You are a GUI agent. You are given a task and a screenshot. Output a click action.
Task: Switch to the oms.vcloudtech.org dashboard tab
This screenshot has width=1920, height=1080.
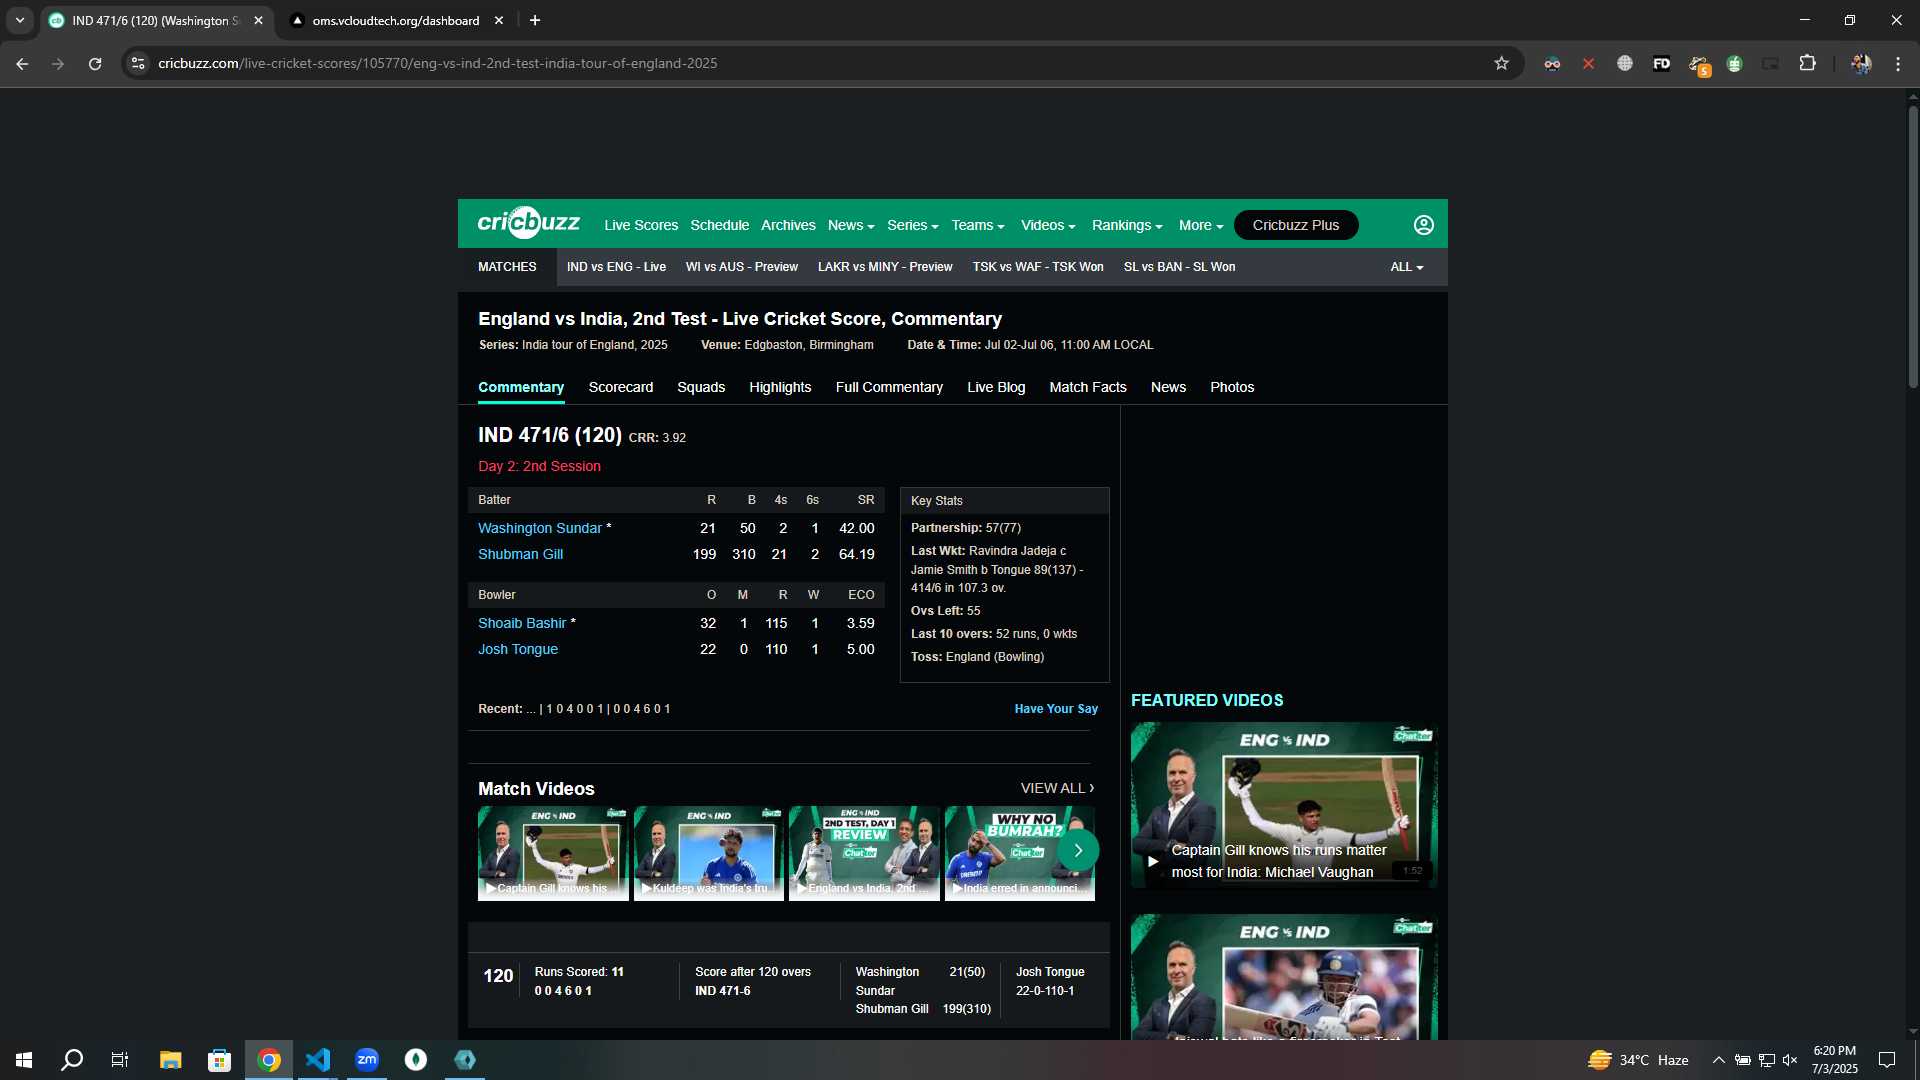click(x=395, y=20)
